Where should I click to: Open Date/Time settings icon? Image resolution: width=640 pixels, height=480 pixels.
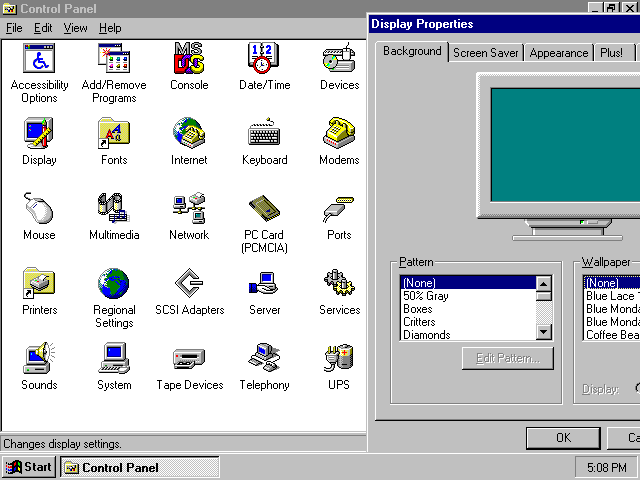click(x=264, y=58)
